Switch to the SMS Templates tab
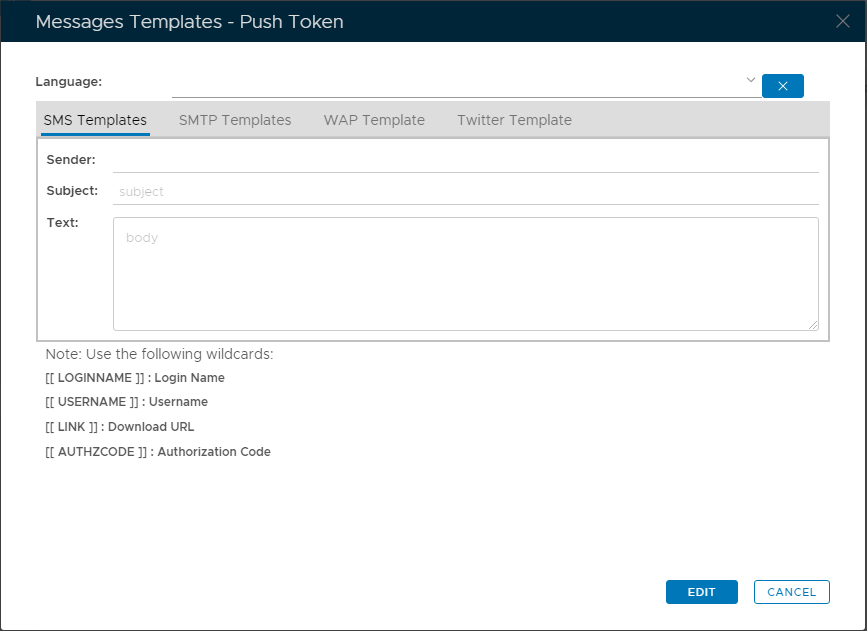This screenshot has width=867, height=631. pos(95,120)
